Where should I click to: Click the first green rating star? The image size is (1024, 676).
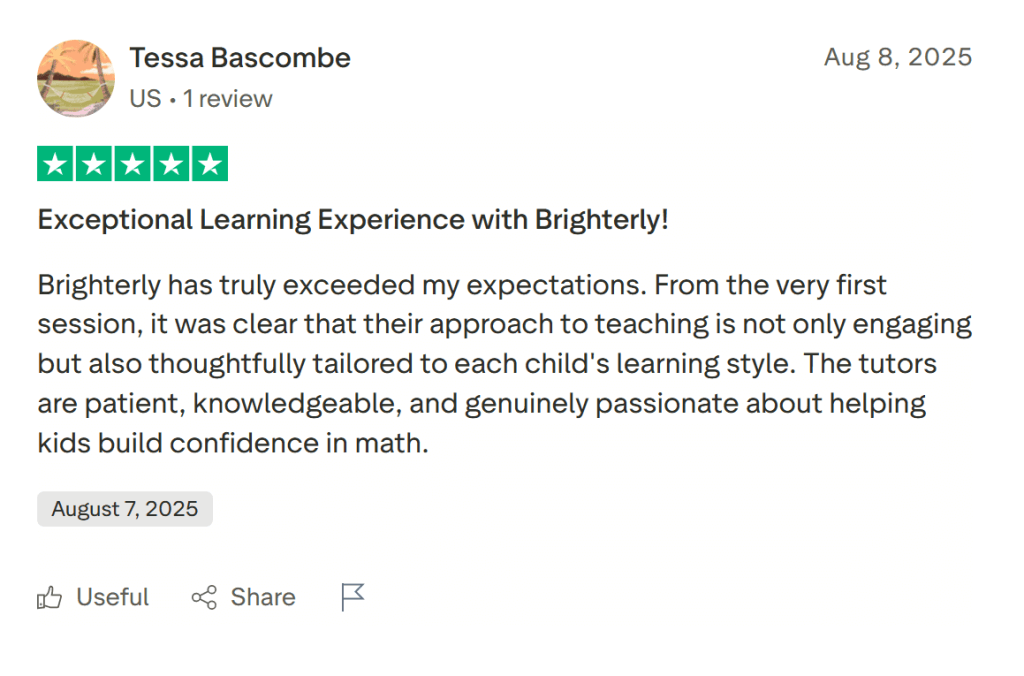point(56,164)
